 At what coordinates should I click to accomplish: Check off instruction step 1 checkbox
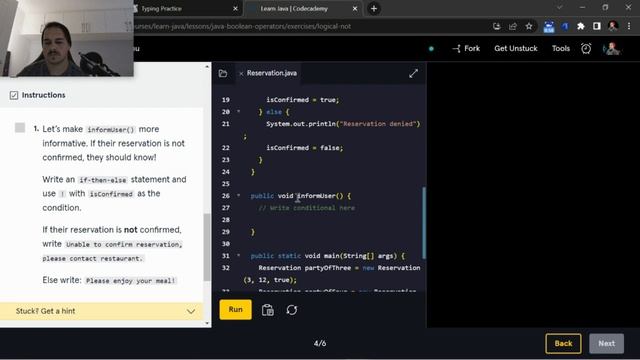[20, 128]
